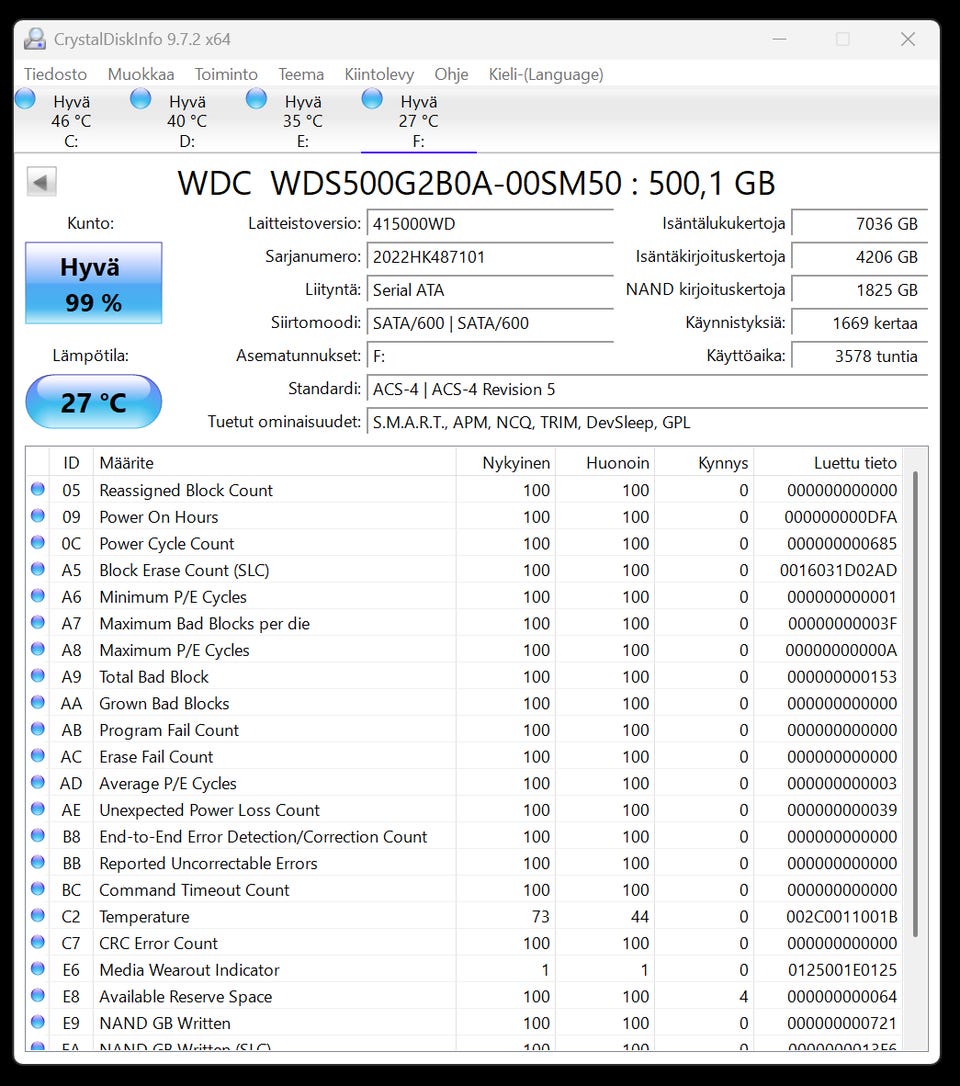Click the status orb for Unexpected Power Loss Count

pyautogui.click(x=38, y=809)
